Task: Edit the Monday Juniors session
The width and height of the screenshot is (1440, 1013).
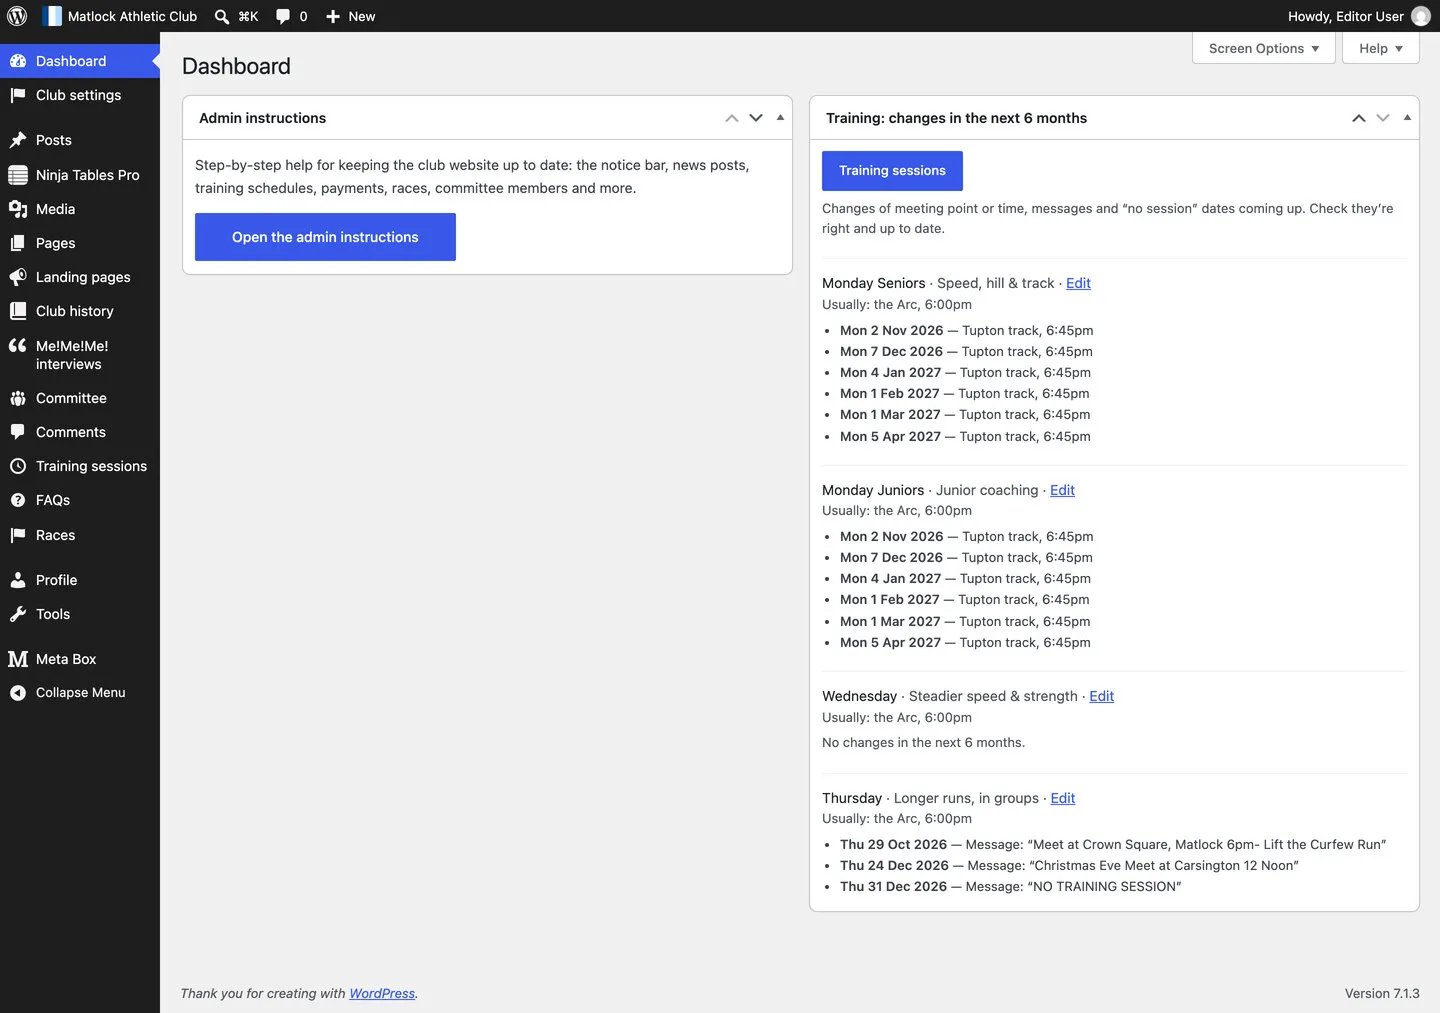Action: coord(1062,490)
